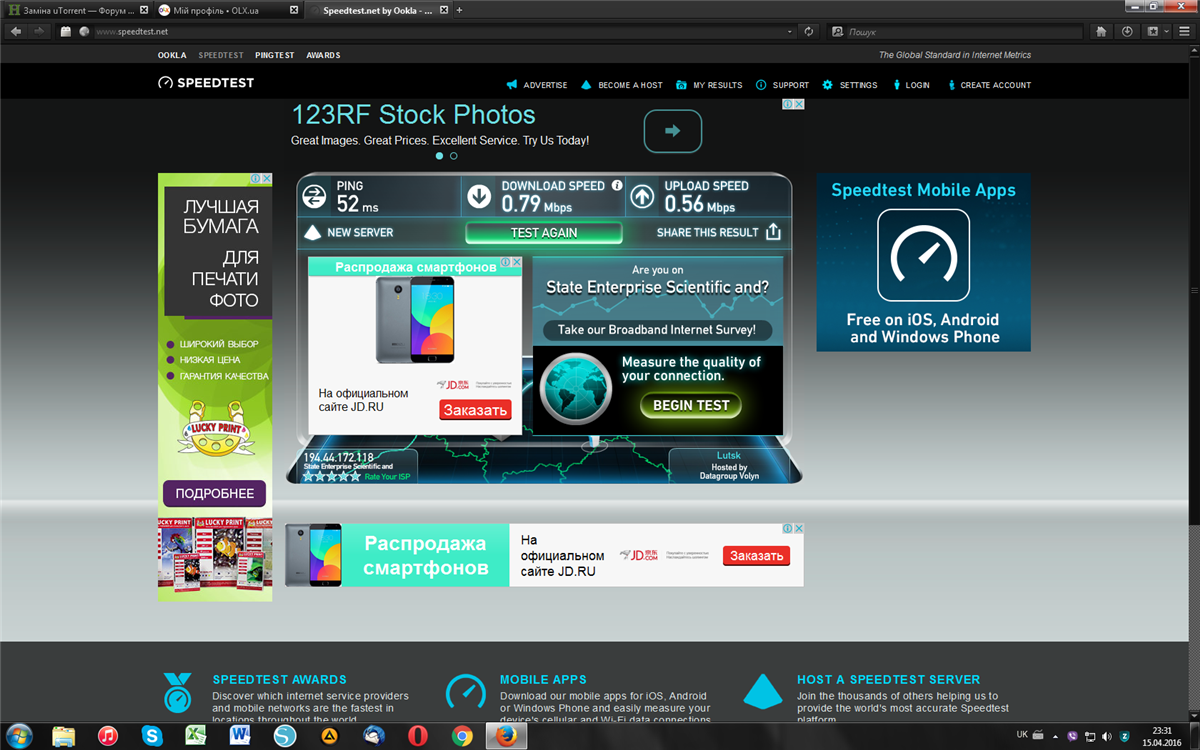Click the CREATE ACCOUNT link
Viewport: 1200px width, 750px height.
point(988,85)
